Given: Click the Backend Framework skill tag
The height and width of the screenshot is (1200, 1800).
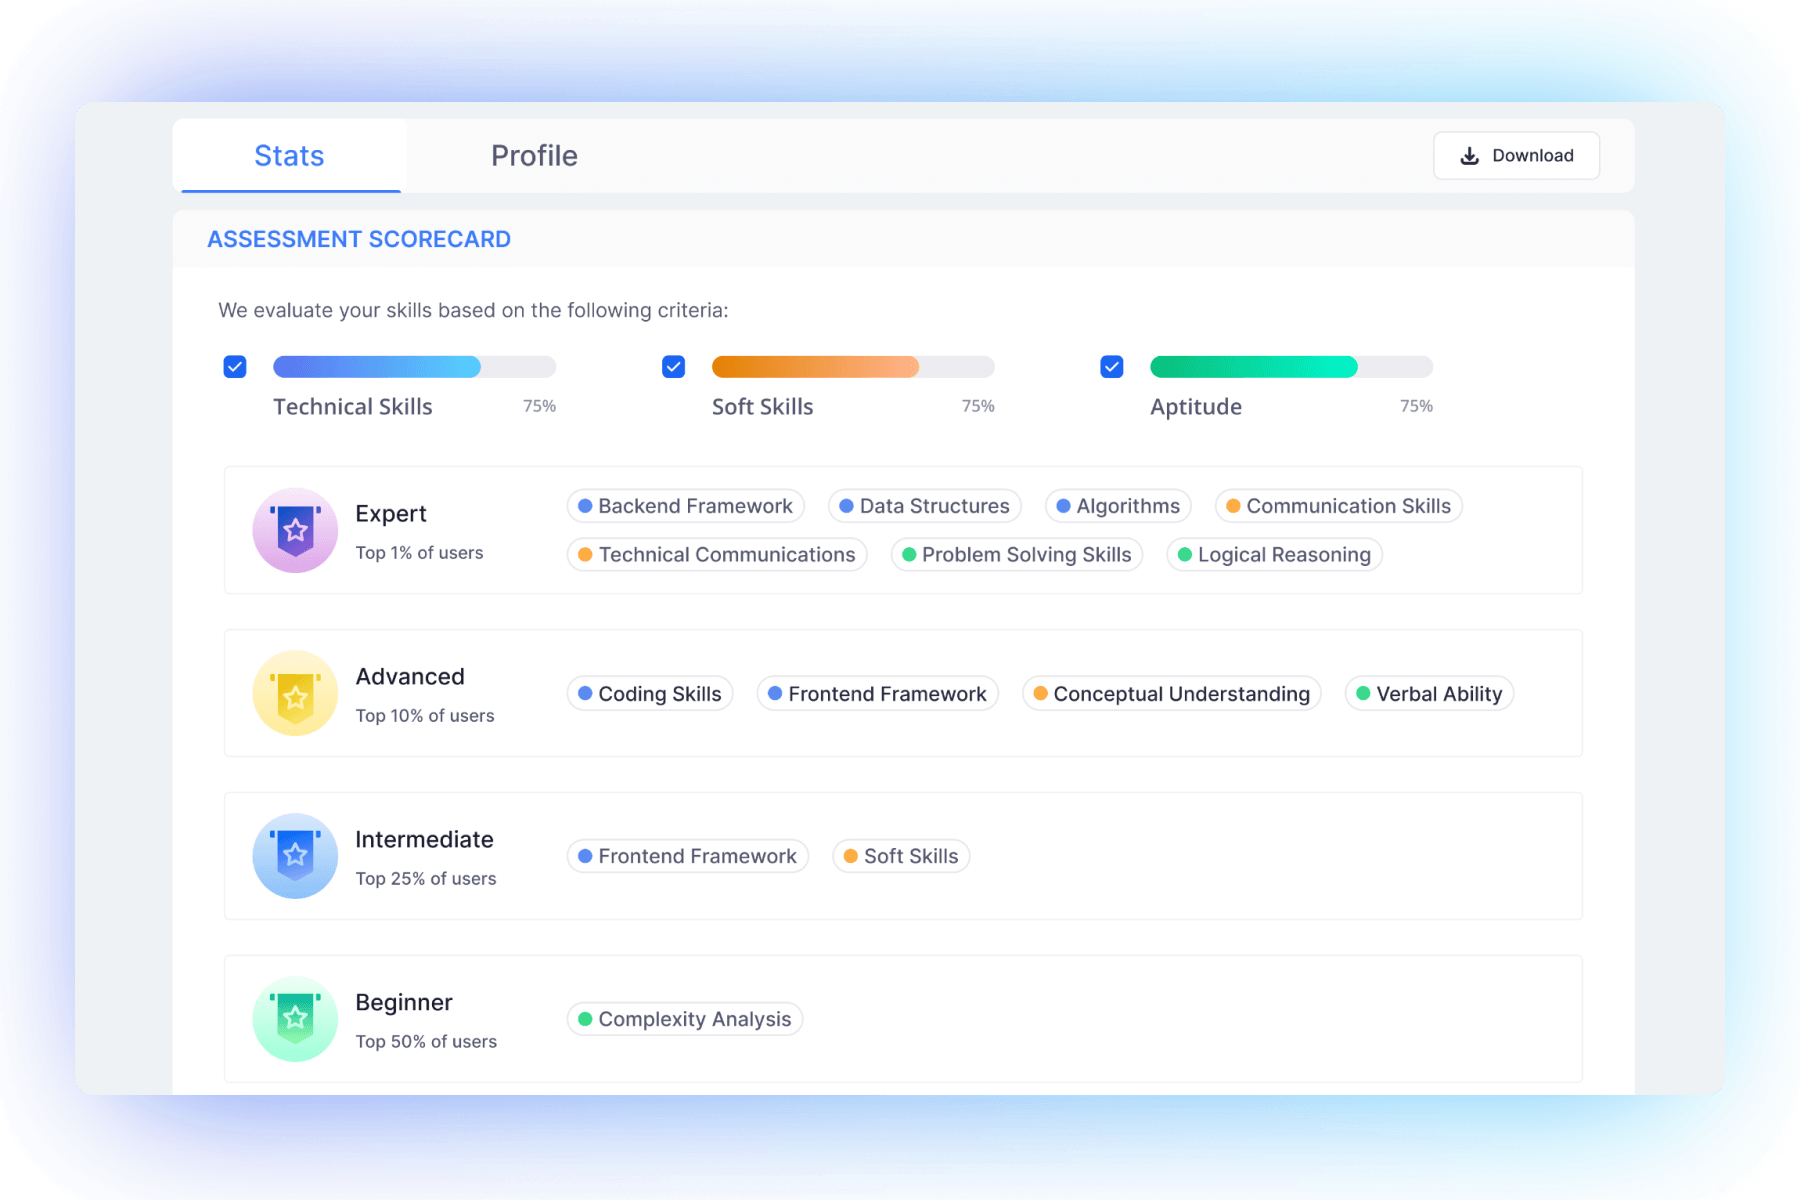Looking at the screenshot, I should click(685, 506).
